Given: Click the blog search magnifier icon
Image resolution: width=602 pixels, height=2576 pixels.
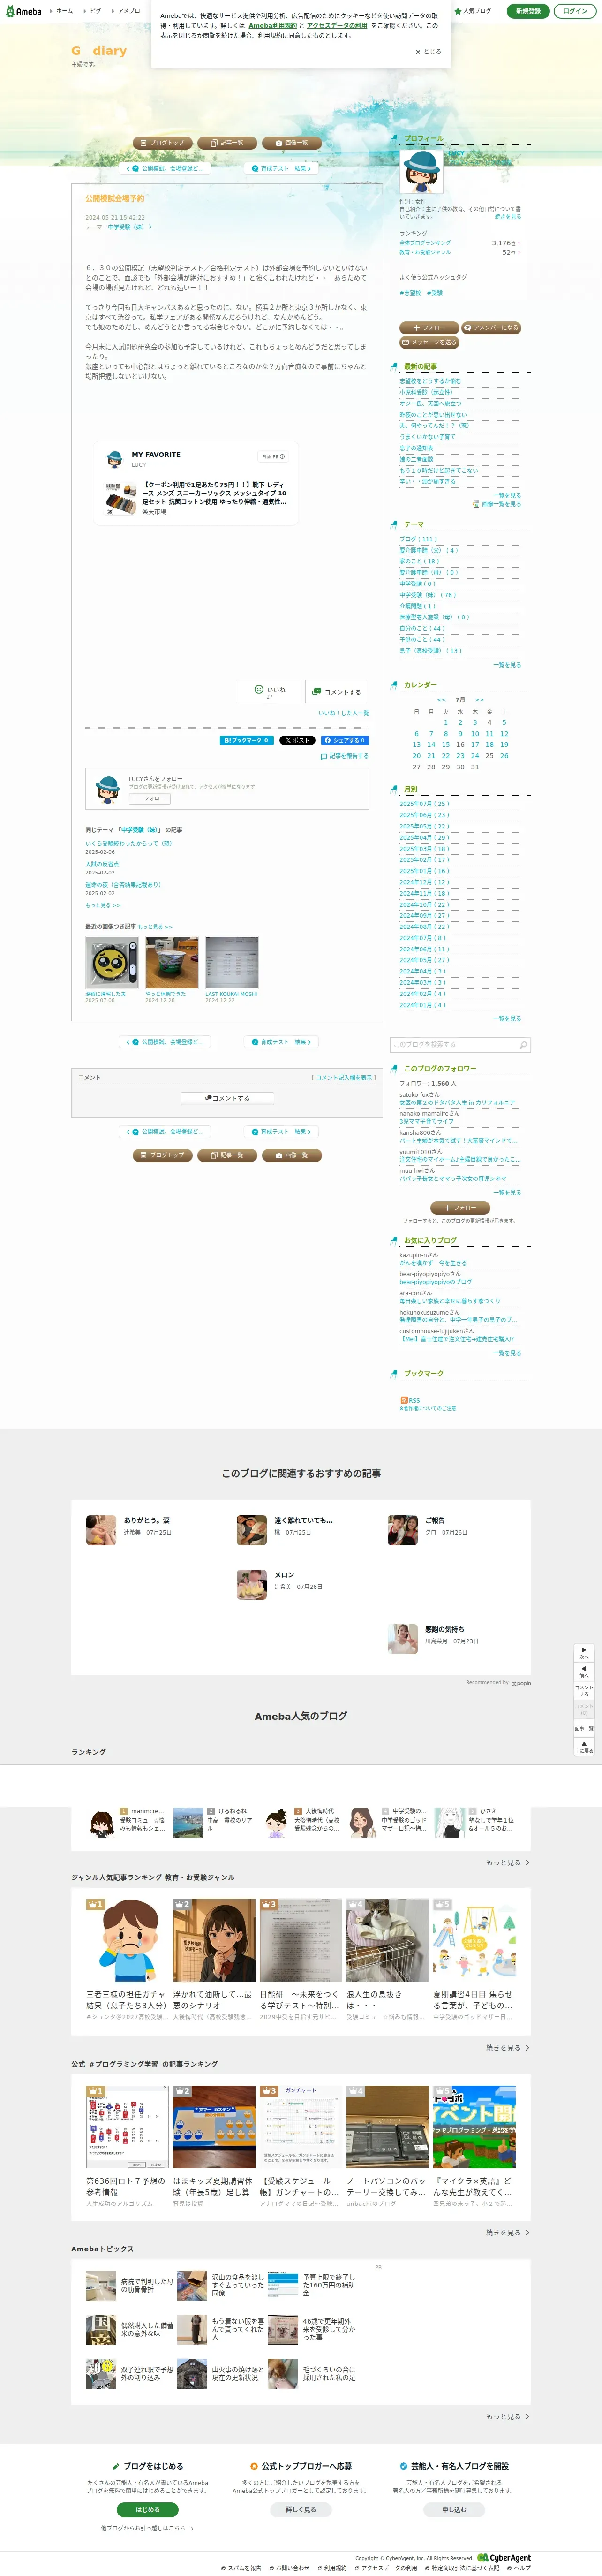Looking at the screenshot, I should [523, 1045].
